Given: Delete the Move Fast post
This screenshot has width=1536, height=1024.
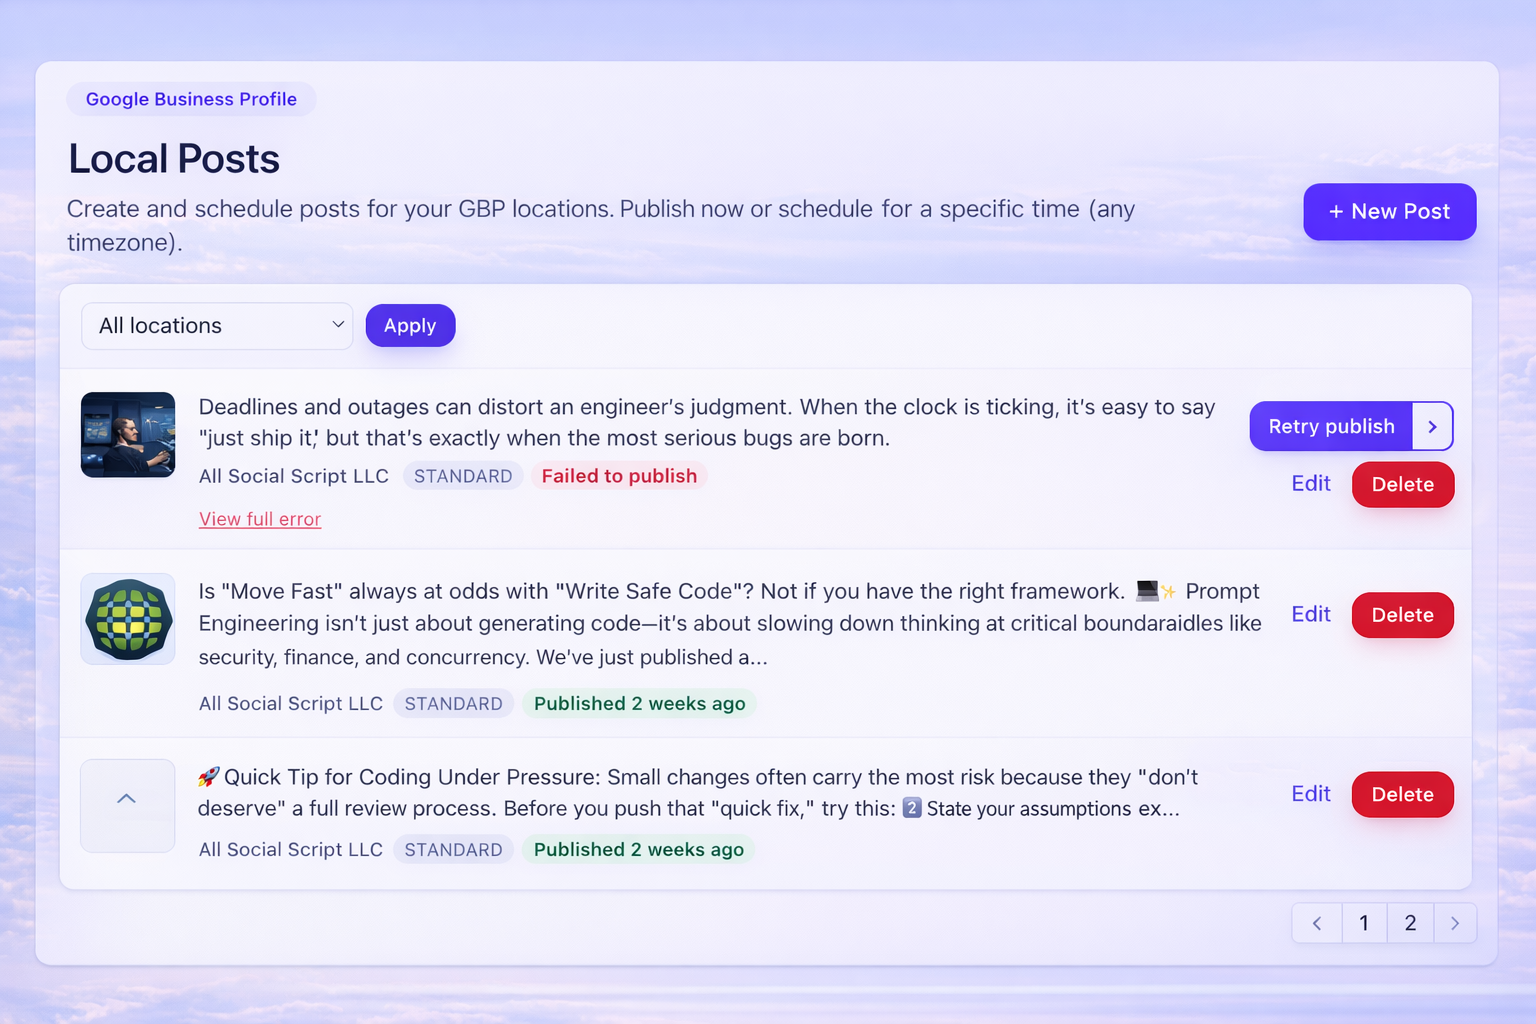Looking at the screenshot, I should pyautogui.click(x=1402, y=614).
